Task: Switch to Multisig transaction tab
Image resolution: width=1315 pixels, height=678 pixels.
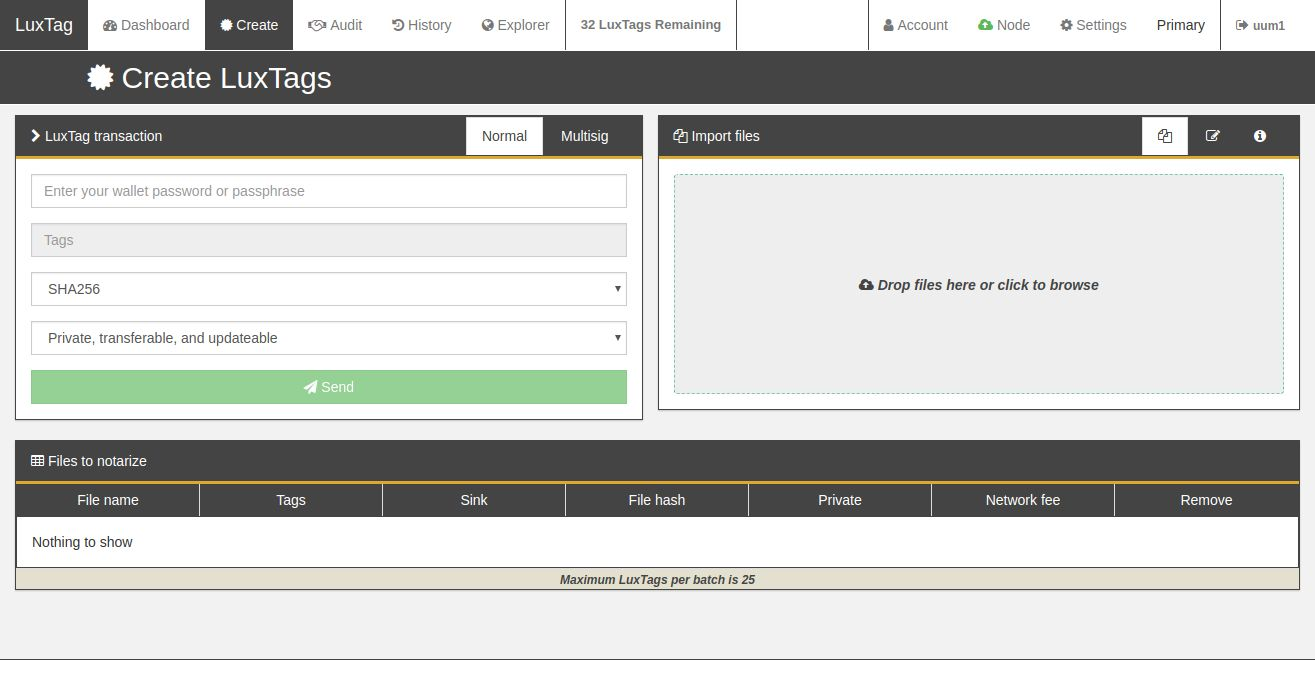Action: [x=584, y=136]
